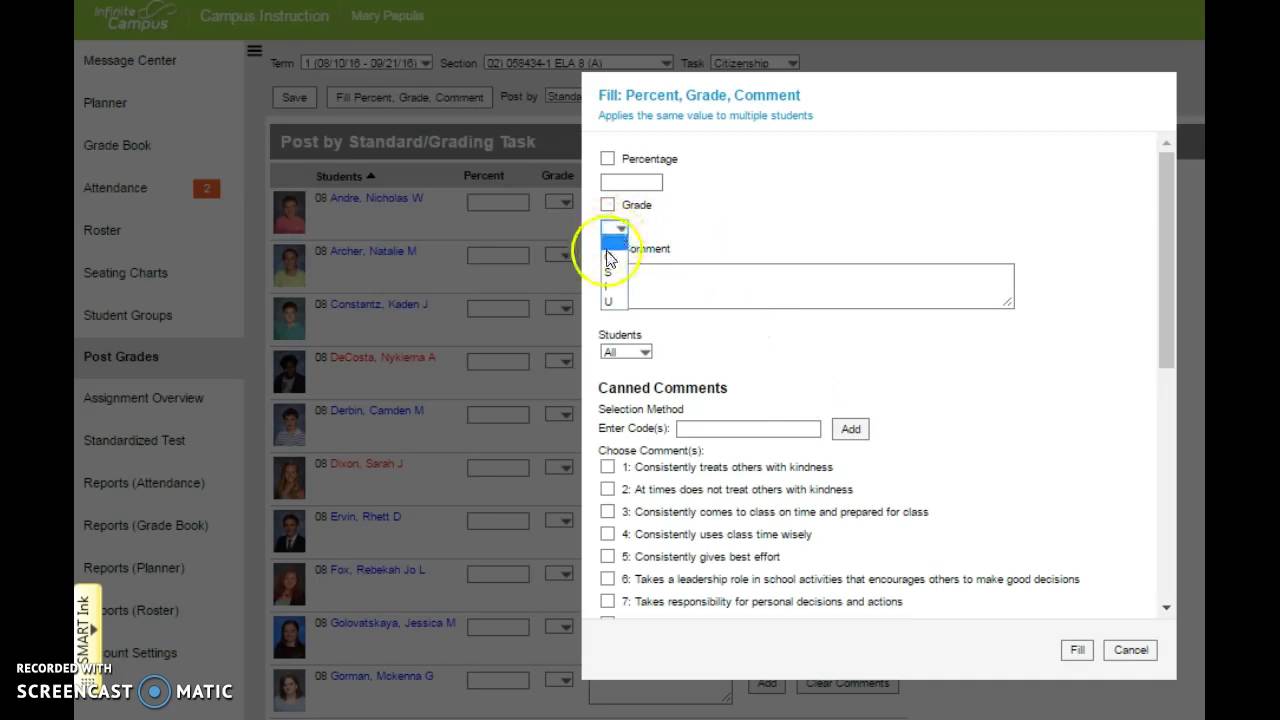This screenshot has width=1280, height=720.
Task: Click the Add button beside Enter Code(s)
Action: coord(850,429)
